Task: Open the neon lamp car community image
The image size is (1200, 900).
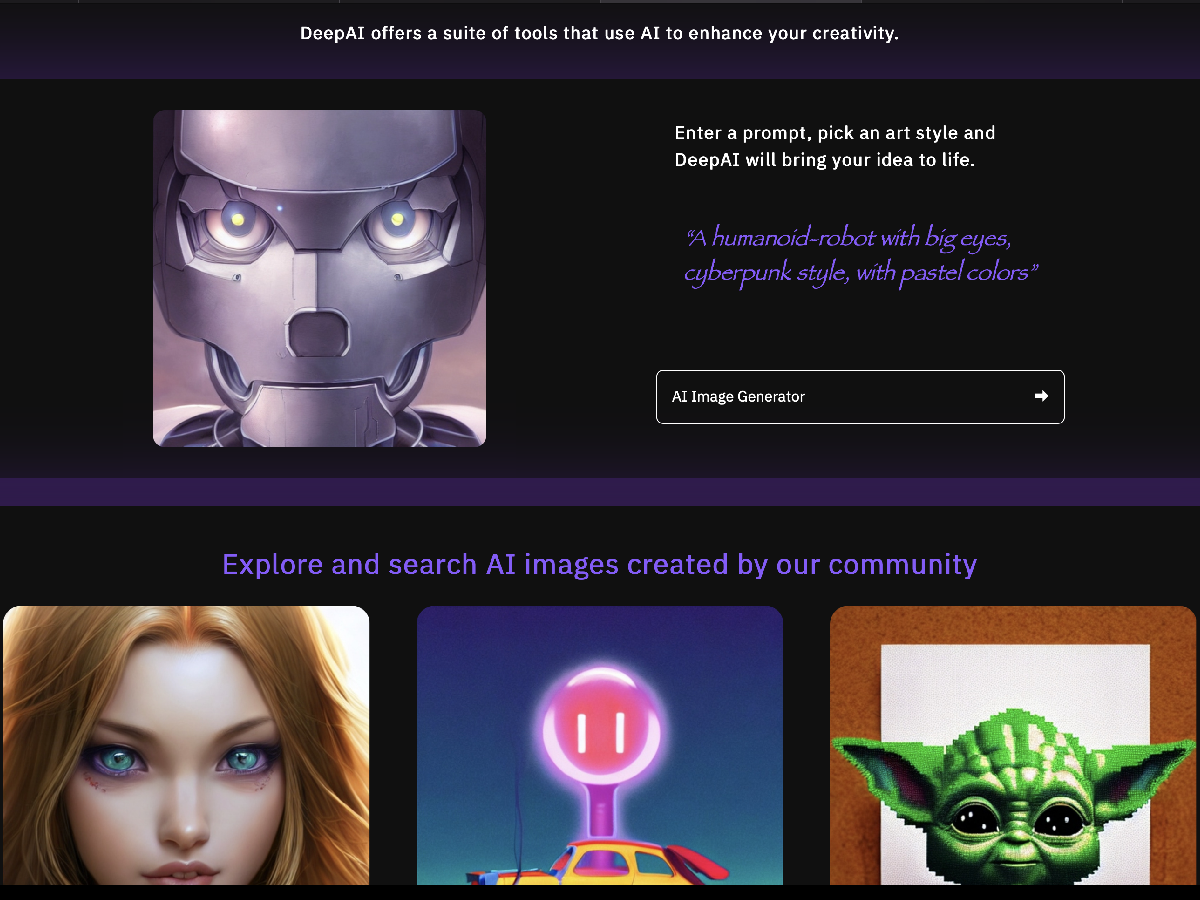Action: point(600,745)
